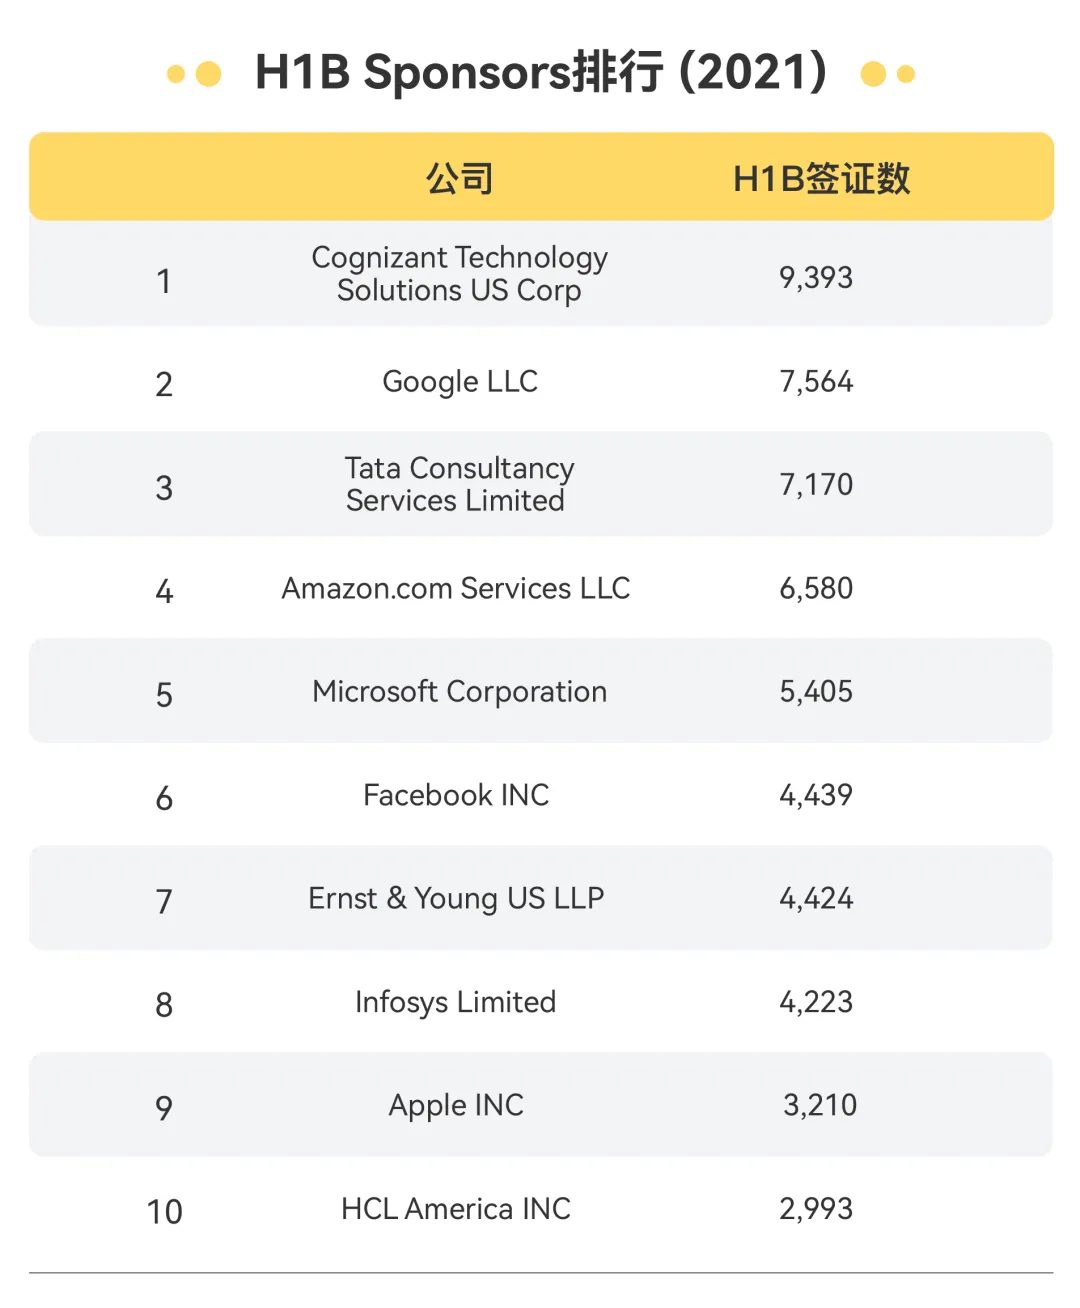Click rank number 5
Screen dimensions: 1080x1308
click(165, 695)
